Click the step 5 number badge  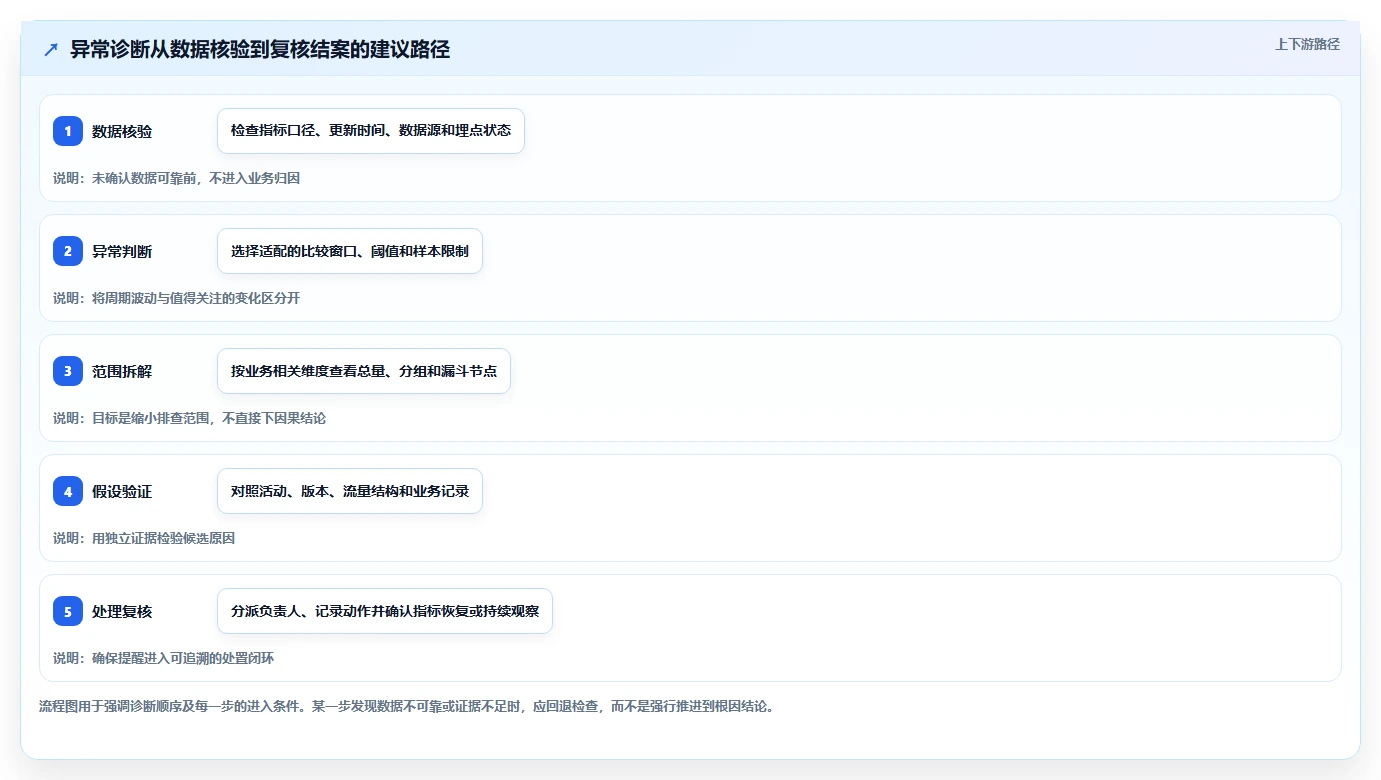click(68, 611)
